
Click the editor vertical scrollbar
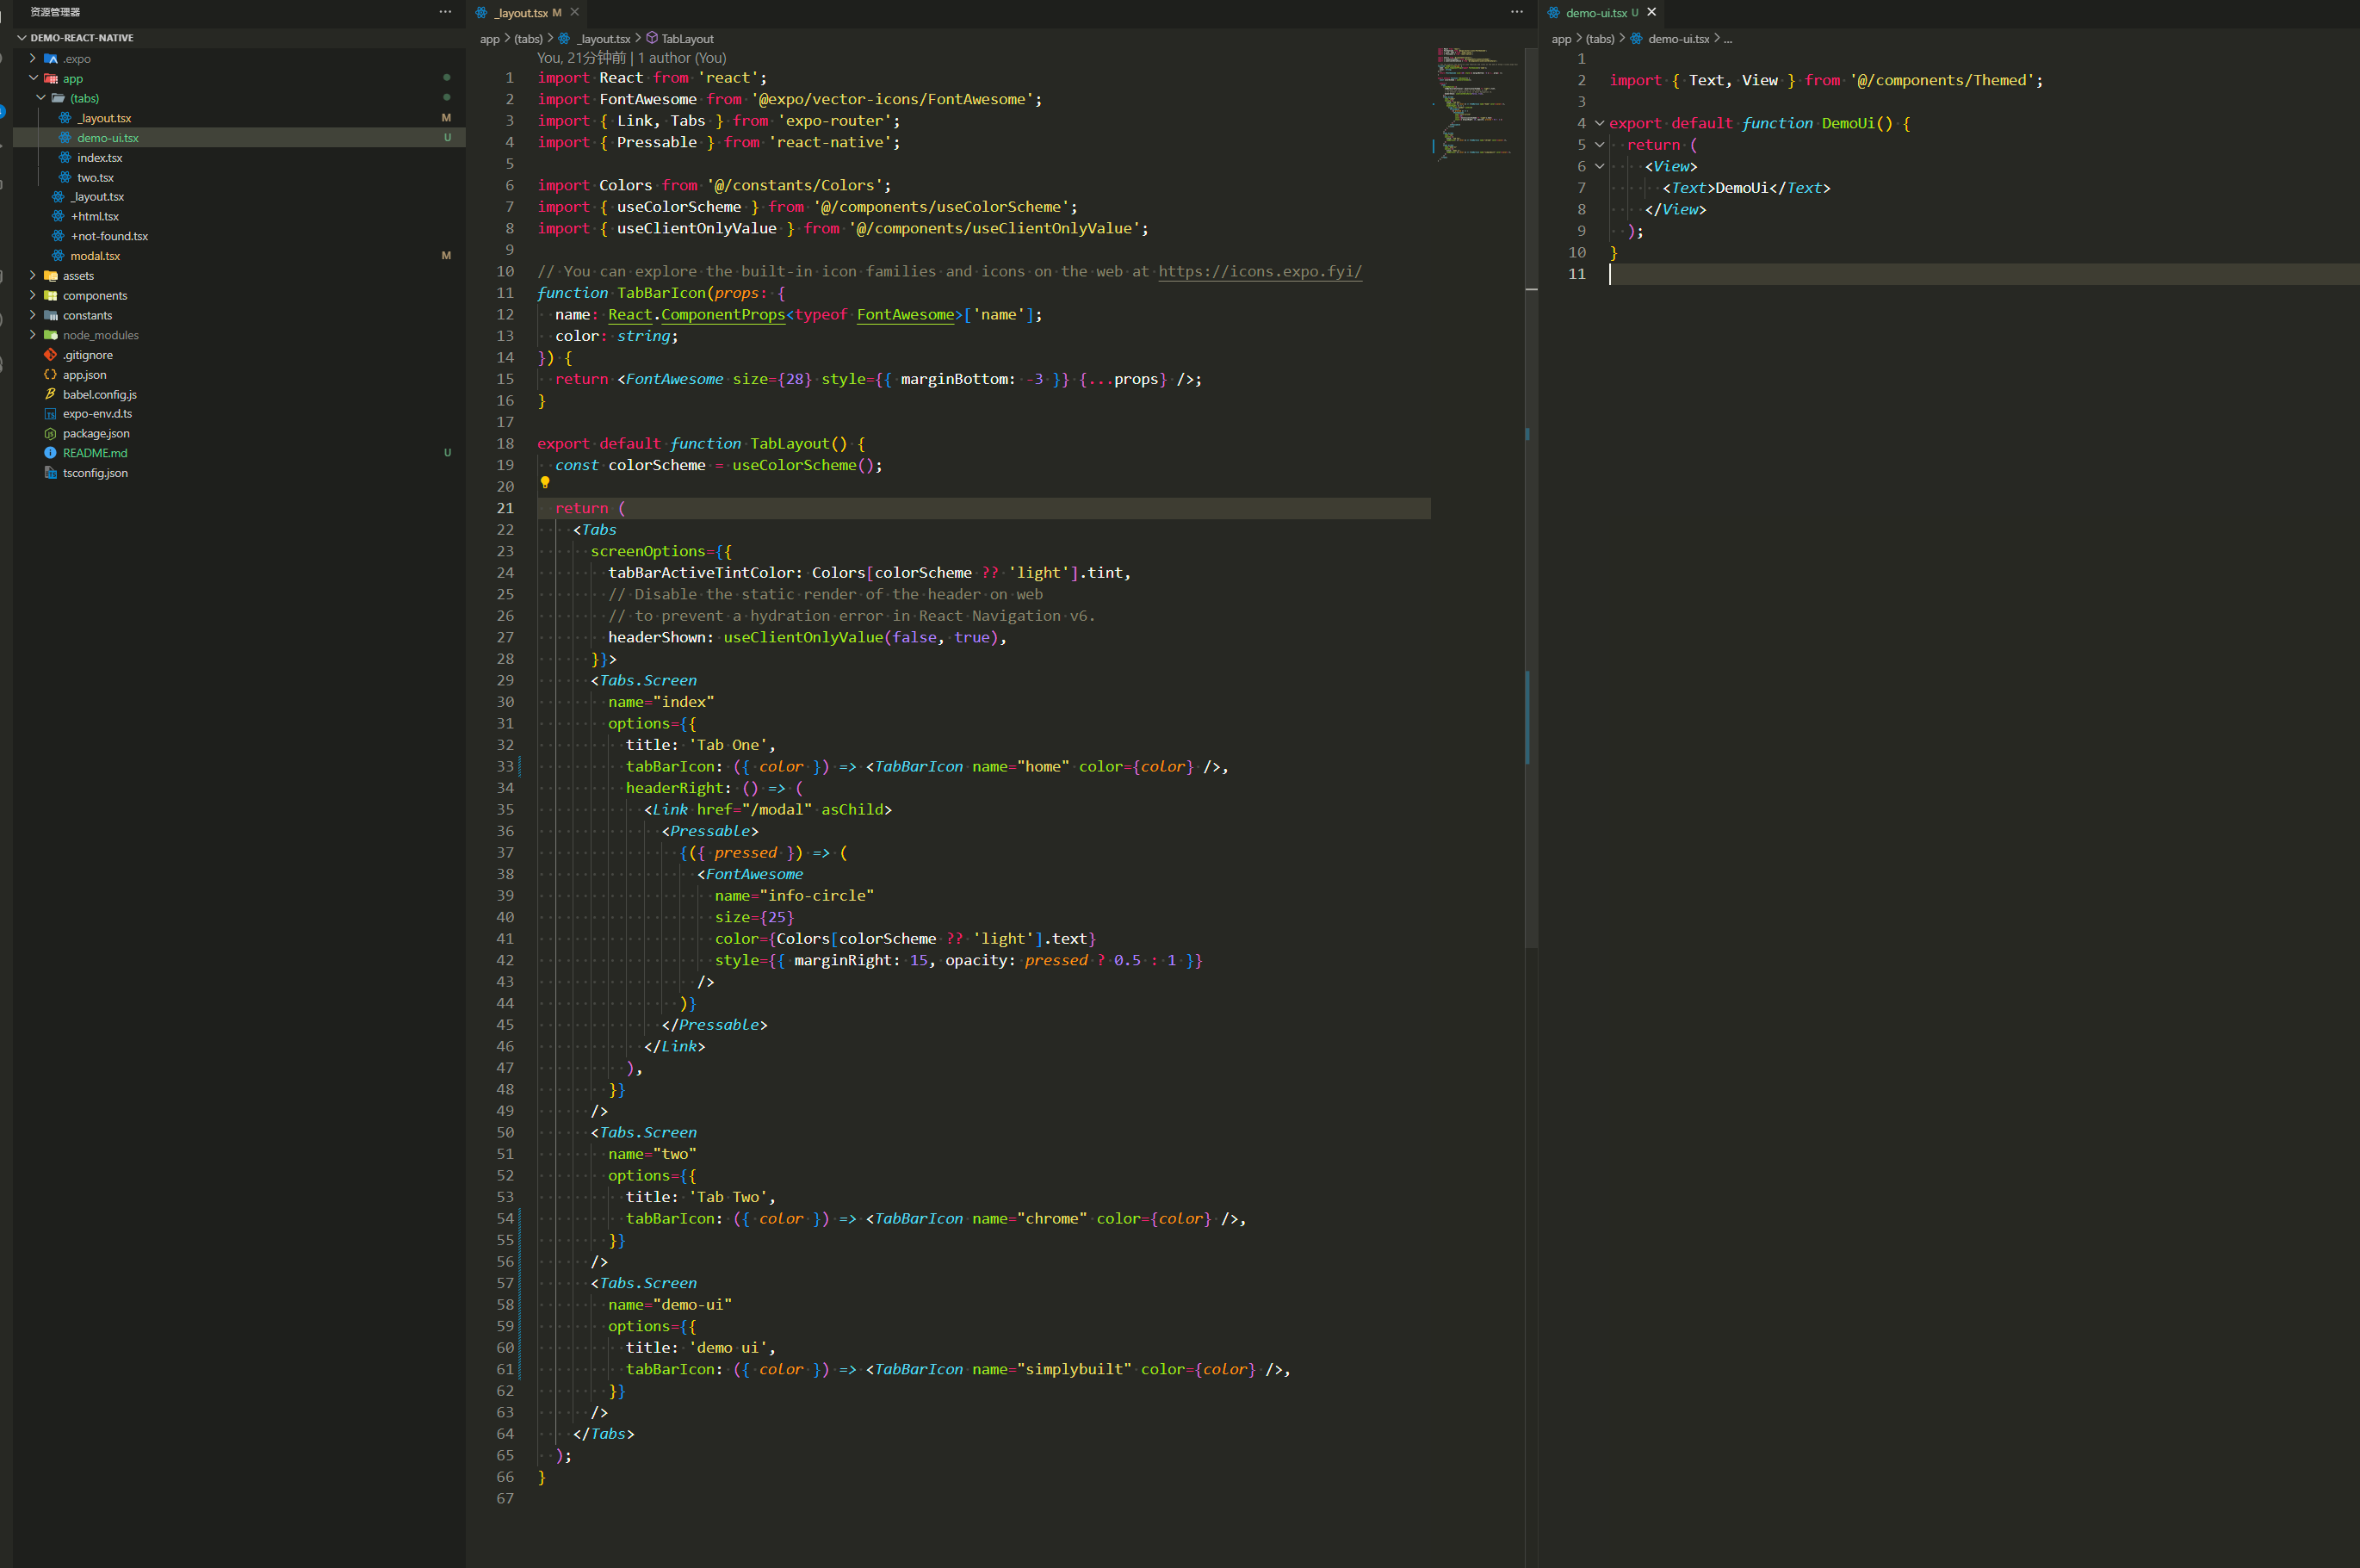[1531, 500]
